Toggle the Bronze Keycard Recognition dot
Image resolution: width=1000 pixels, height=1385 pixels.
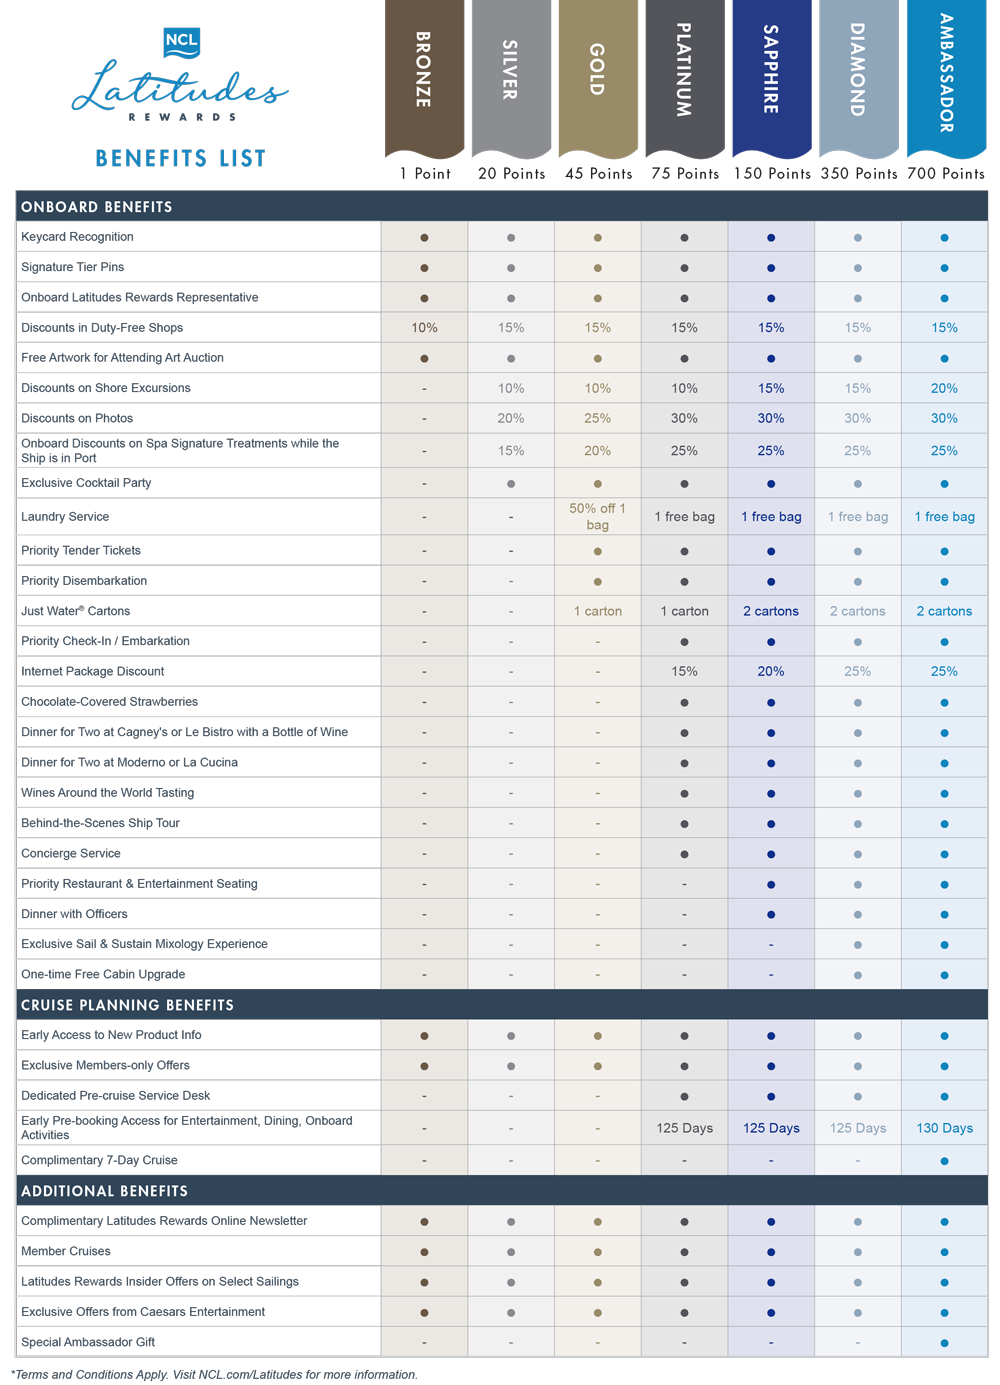(424, 236)
